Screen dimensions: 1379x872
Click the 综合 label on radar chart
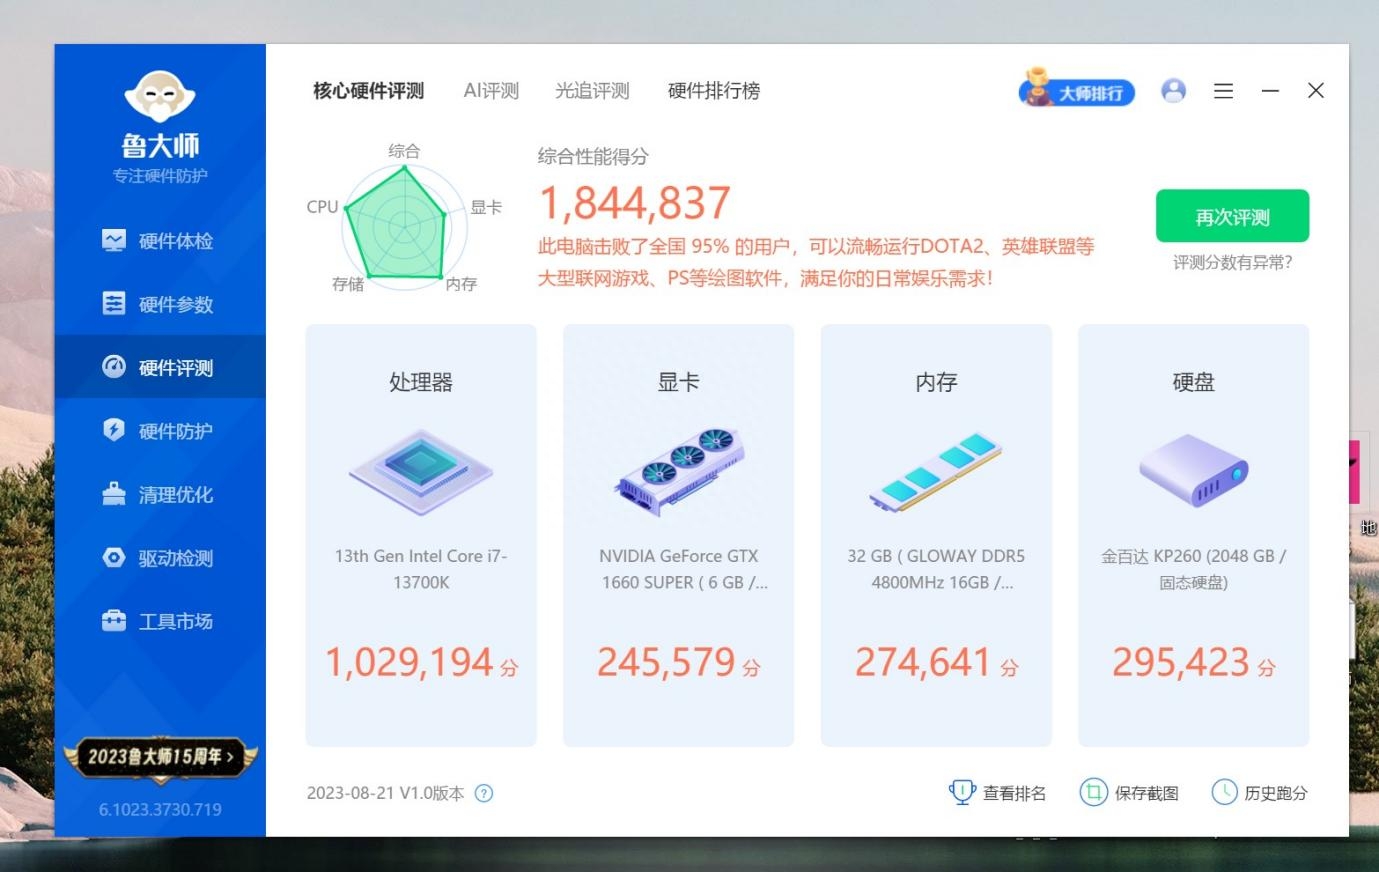point(404,151)
